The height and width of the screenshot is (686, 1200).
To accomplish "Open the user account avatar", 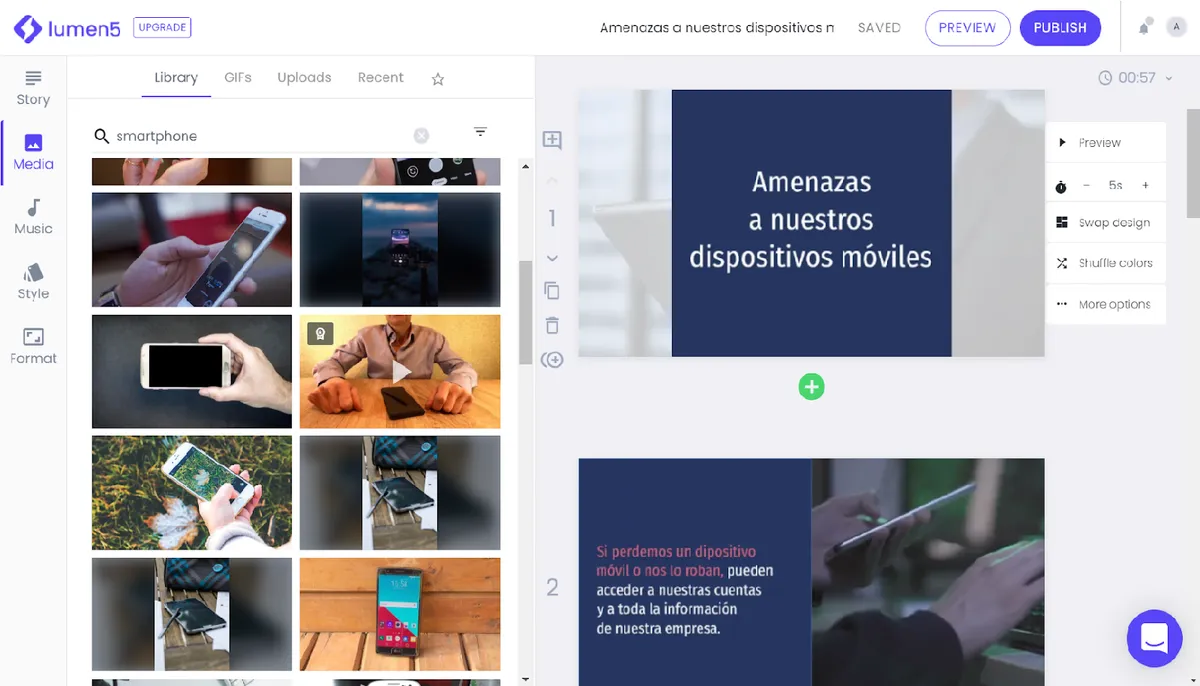I will (x=1176, y=28).
